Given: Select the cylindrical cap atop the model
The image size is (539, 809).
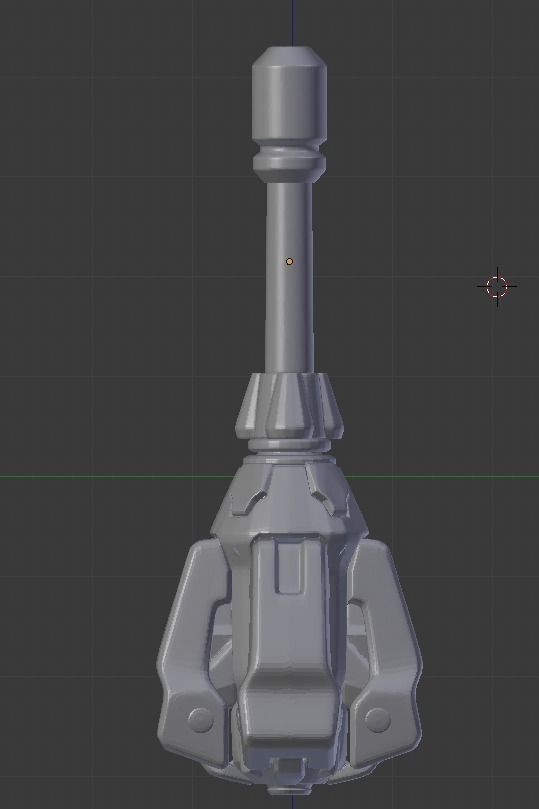Looking at the screenshot, I should click(289, 93).
